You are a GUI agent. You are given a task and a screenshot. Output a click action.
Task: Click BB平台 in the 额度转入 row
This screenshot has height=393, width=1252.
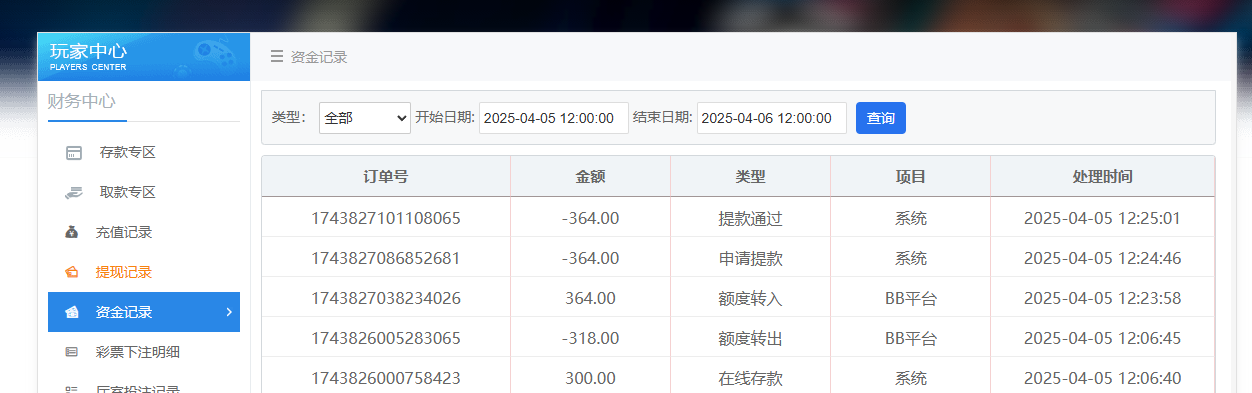pyautogui.click(x=910, y=298)
